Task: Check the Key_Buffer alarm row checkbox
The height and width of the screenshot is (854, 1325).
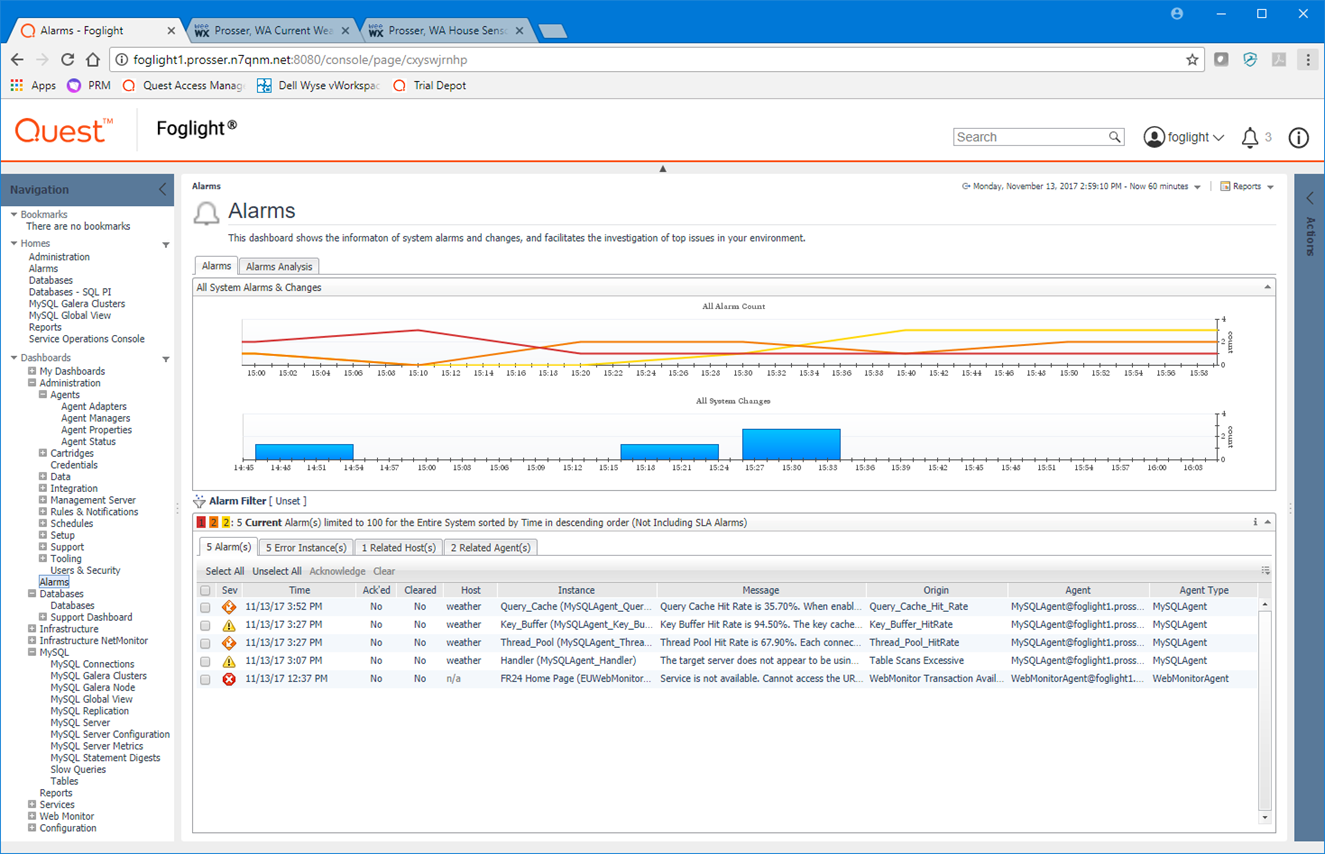Action: pos(205,625)
